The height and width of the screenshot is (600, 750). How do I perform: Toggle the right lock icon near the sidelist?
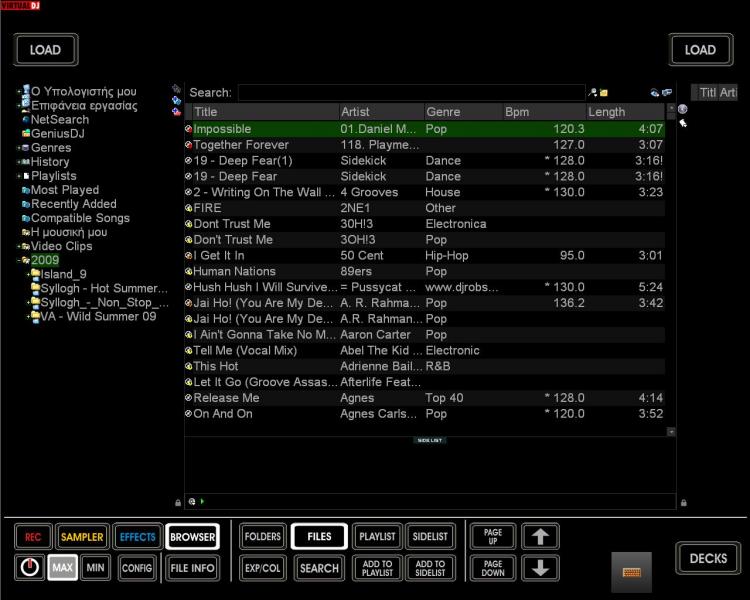(684, 502)
